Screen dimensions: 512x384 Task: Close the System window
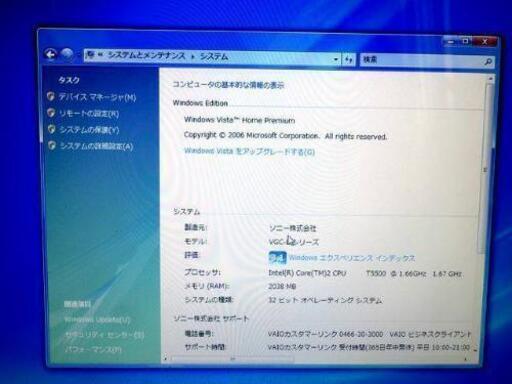coord(485,42)
